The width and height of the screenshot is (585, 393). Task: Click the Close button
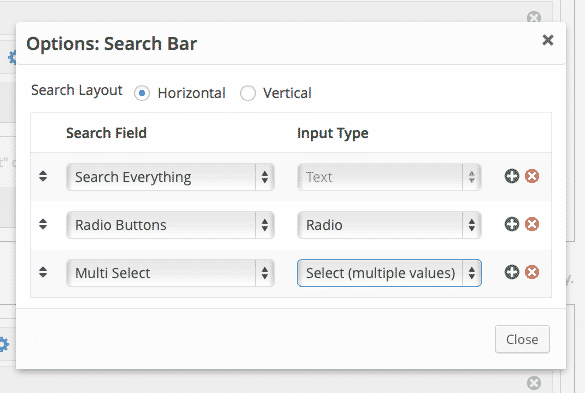coord(522,339)
